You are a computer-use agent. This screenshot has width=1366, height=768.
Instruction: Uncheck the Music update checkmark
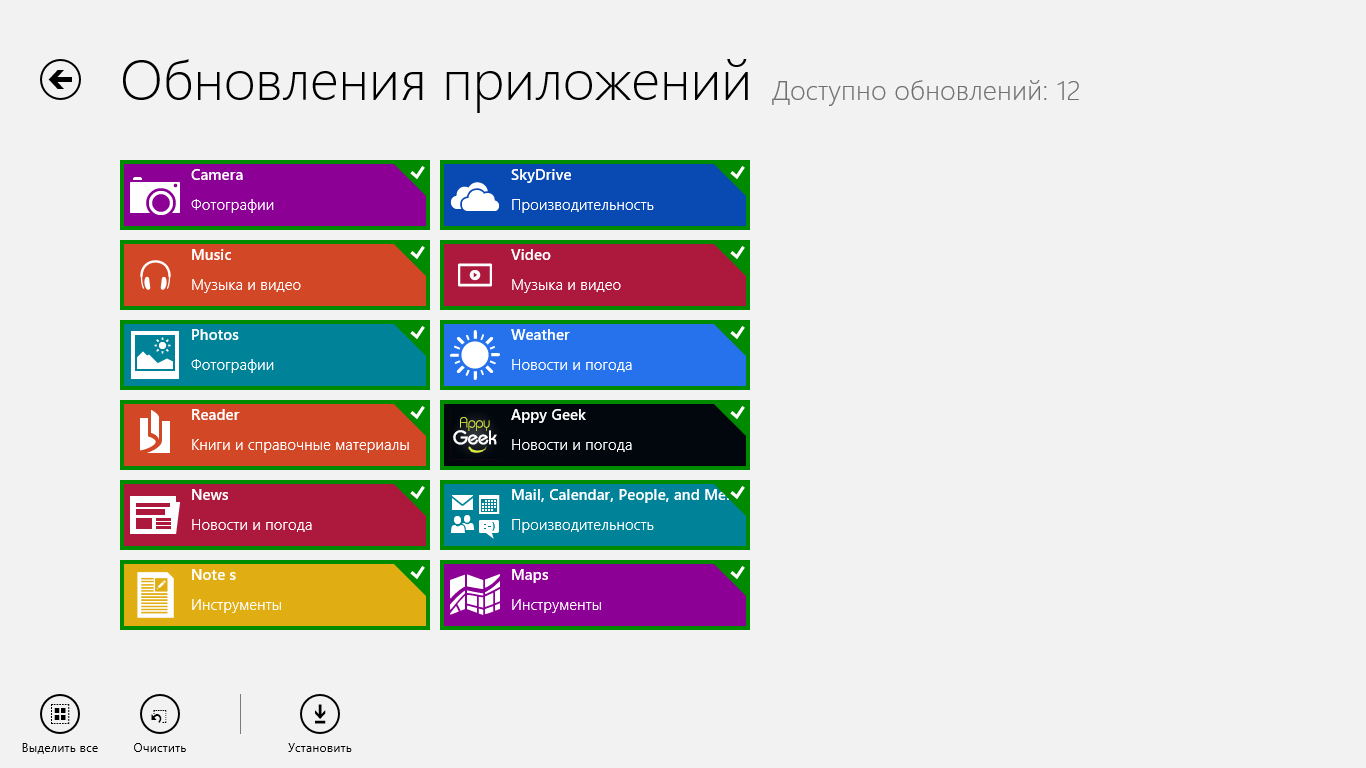[417, 253]
